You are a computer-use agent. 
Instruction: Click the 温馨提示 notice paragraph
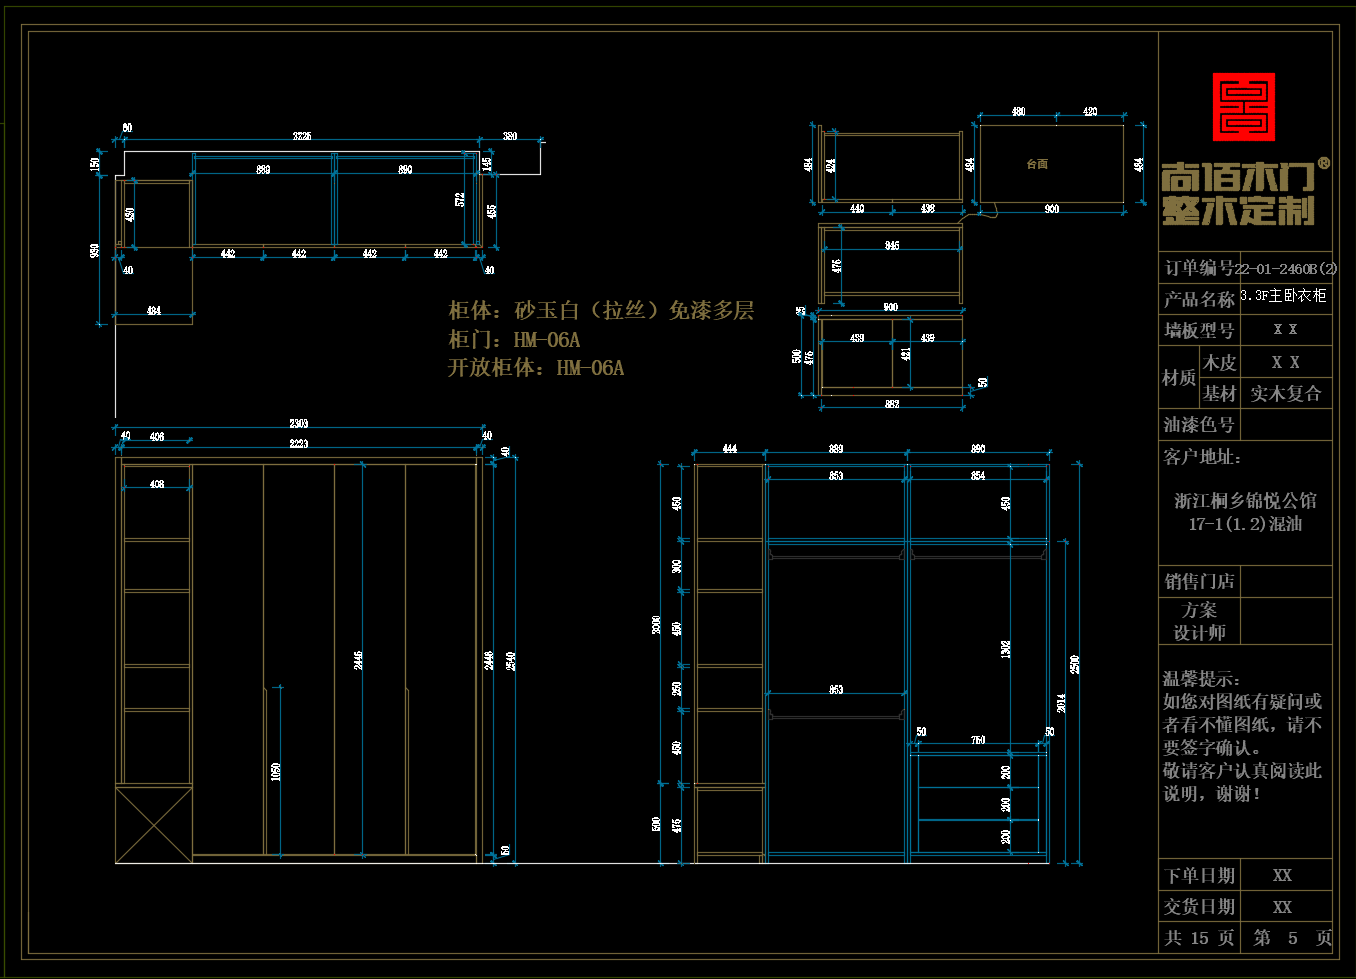1242,736
